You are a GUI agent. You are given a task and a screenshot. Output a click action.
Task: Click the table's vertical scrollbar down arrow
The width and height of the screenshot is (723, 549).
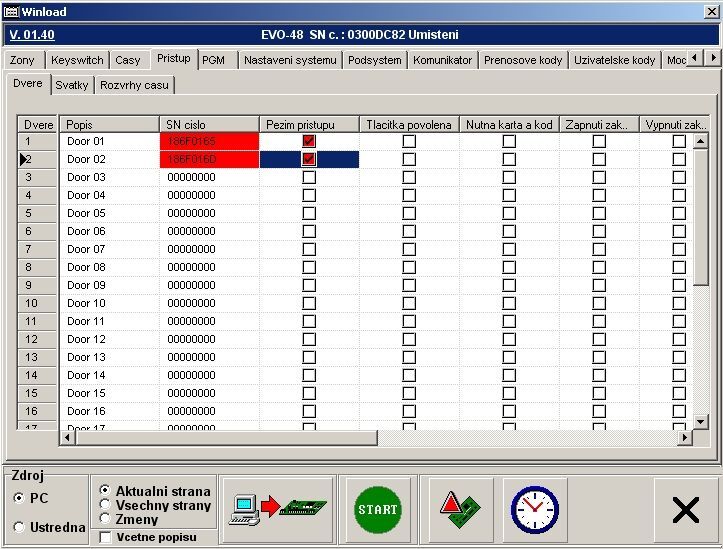pyautogui.click(x=702, y=421)
